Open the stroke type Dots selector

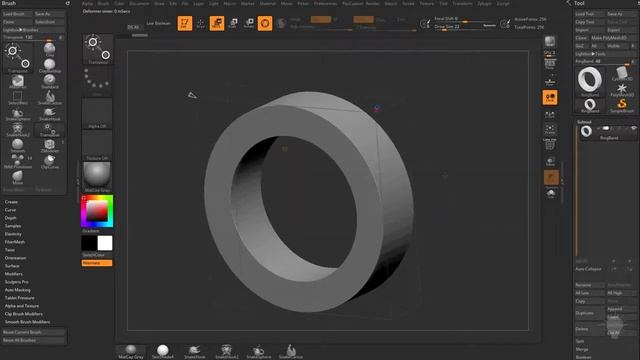click(97, 82)
